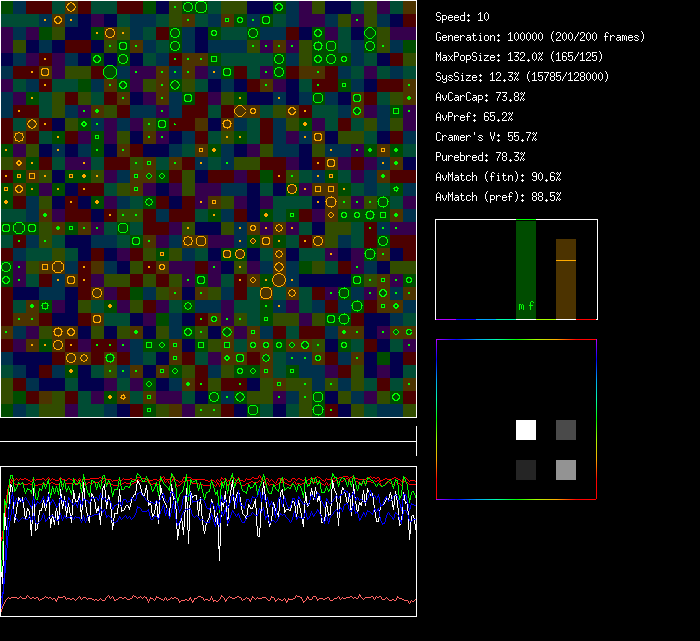The height and width of the screenshot is (641, 700).
Task: Click the gray square right of white square
Action: (x=566, y=430)
